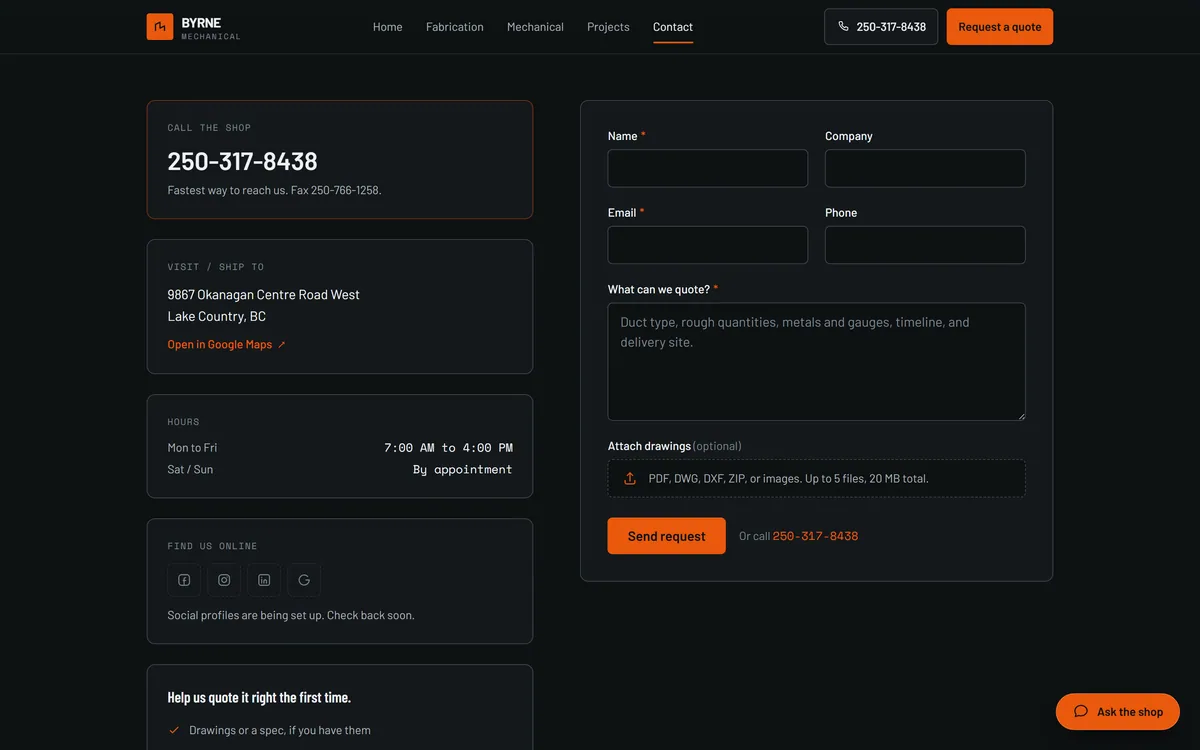Go to the Home nav item
Screen dimensions: 1200x750
point(388,27)
